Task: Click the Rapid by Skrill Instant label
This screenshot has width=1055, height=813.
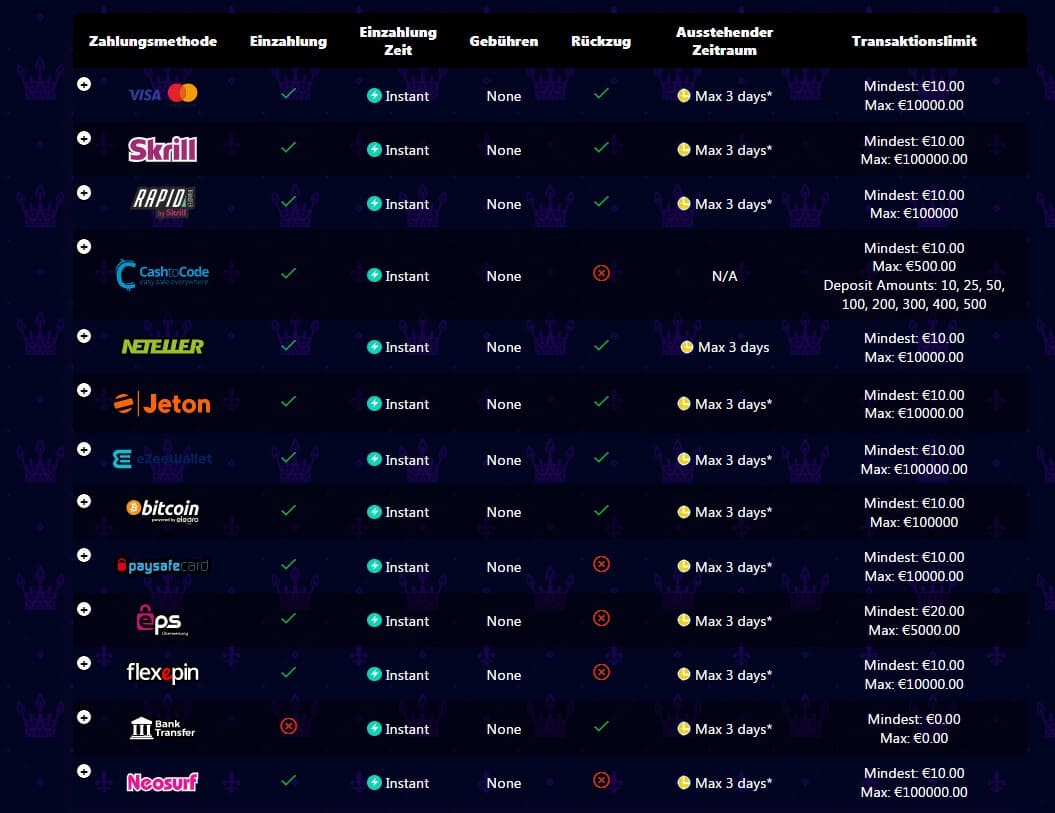Action: pyautogui.click(x=406, y=204)
